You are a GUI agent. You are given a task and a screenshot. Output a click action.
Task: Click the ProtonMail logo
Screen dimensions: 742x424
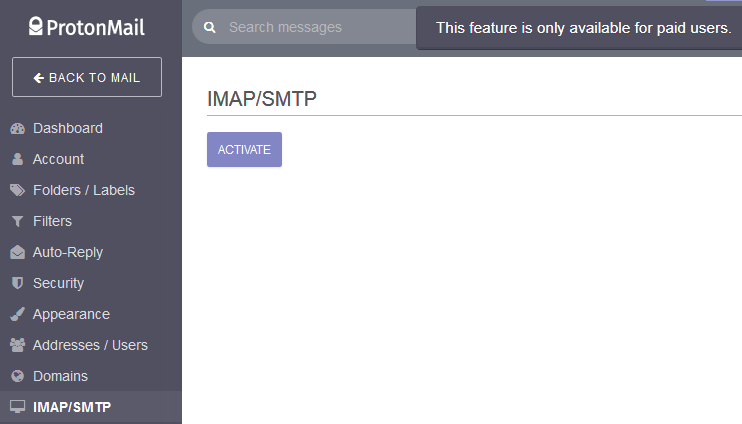pos(87,27)
